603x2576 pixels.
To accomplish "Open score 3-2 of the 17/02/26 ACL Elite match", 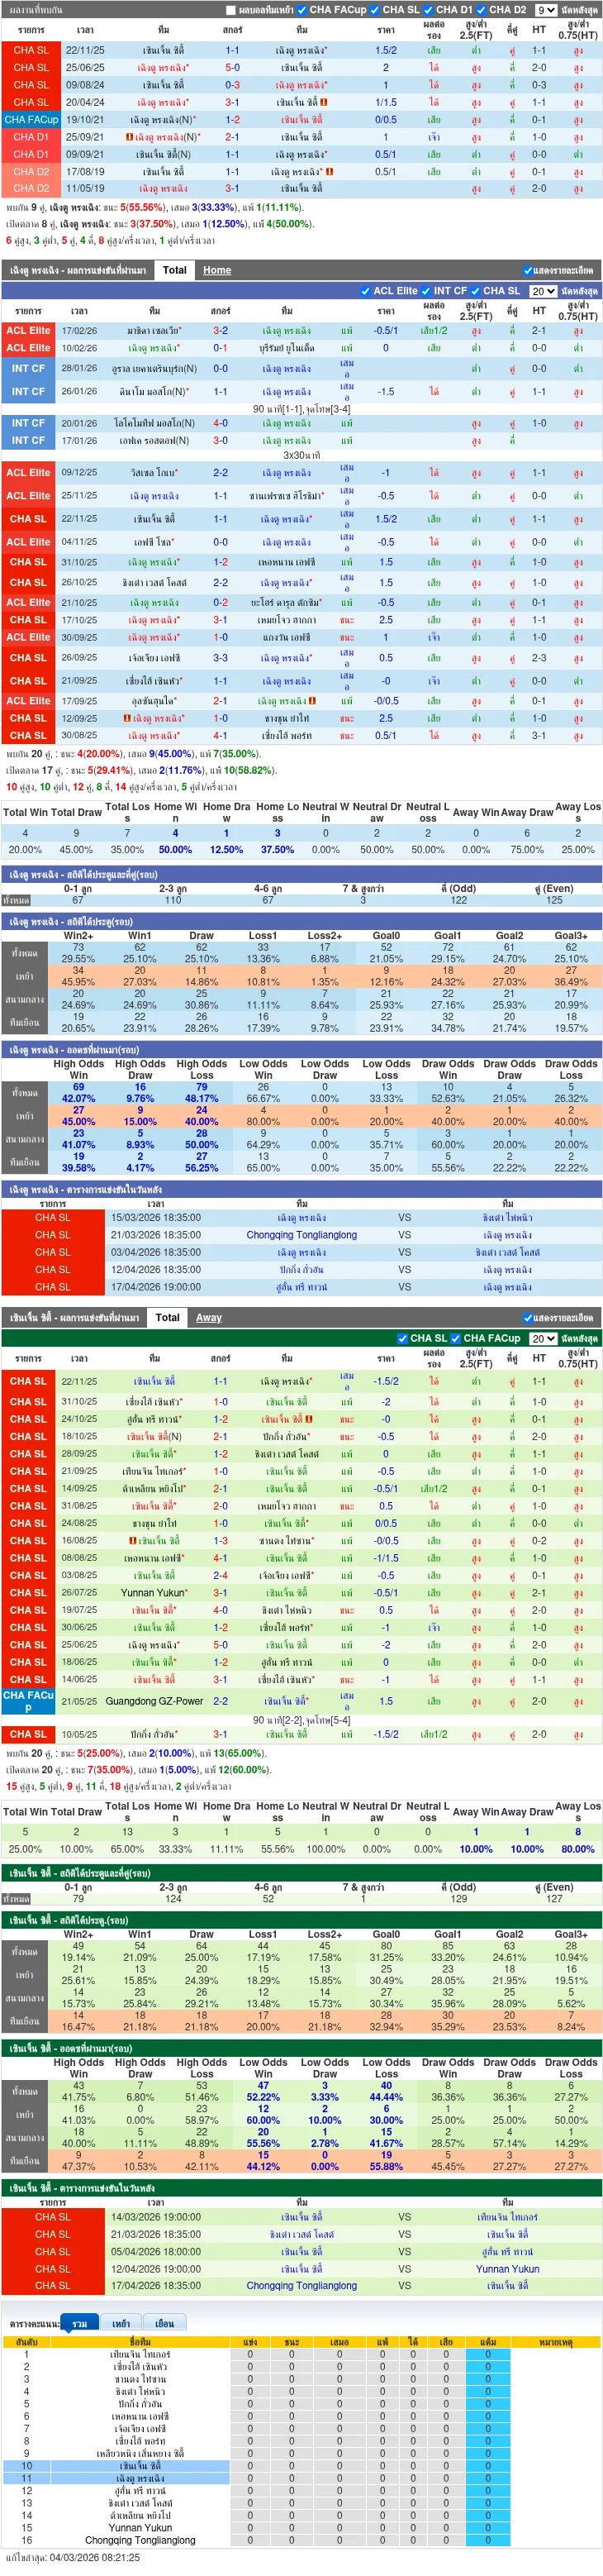I will point(220,330).
